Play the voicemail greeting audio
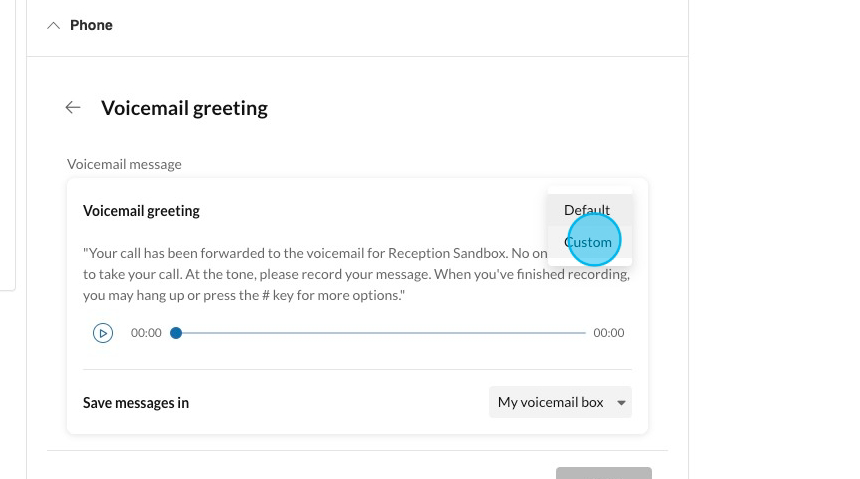This screenshot has width=860, height=479. (103, 333)
